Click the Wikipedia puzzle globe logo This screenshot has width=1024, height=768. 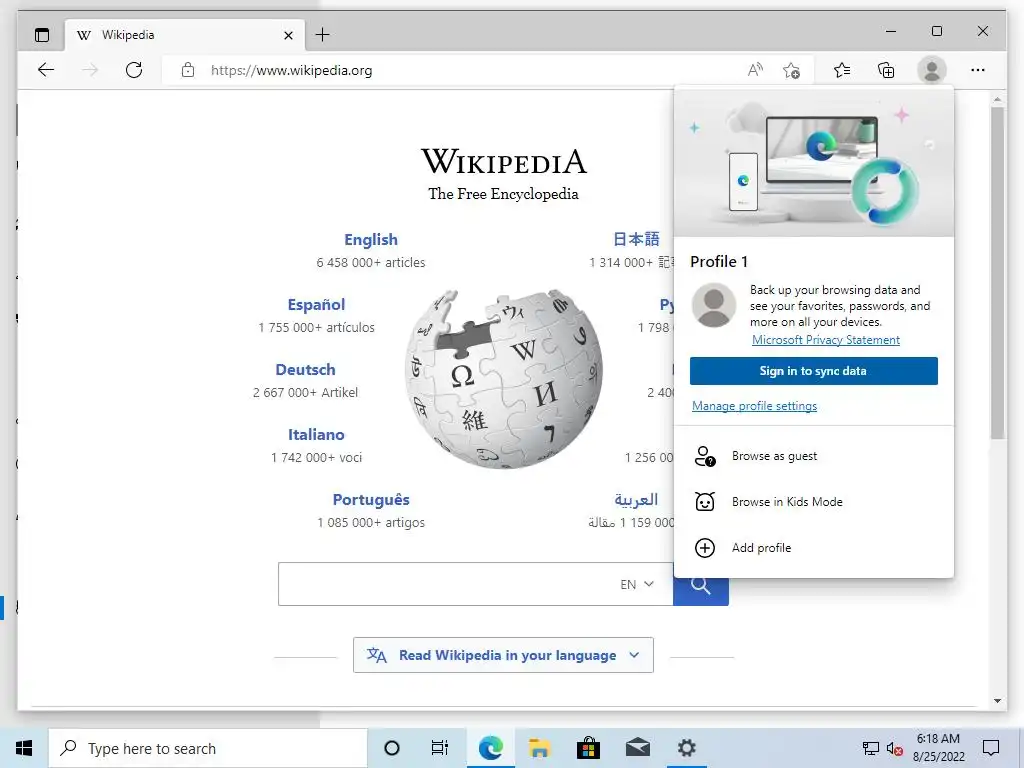[x=504, y=379]
